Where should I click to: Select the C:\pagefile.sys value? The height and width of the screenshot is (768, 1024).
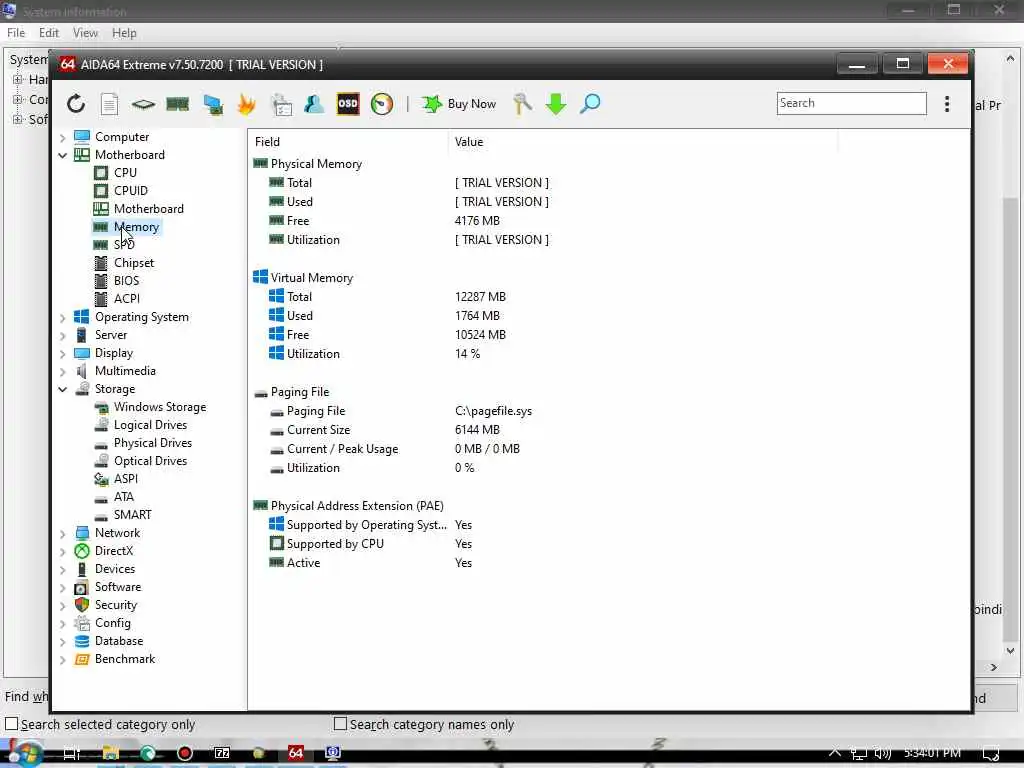tap(493, 411)
